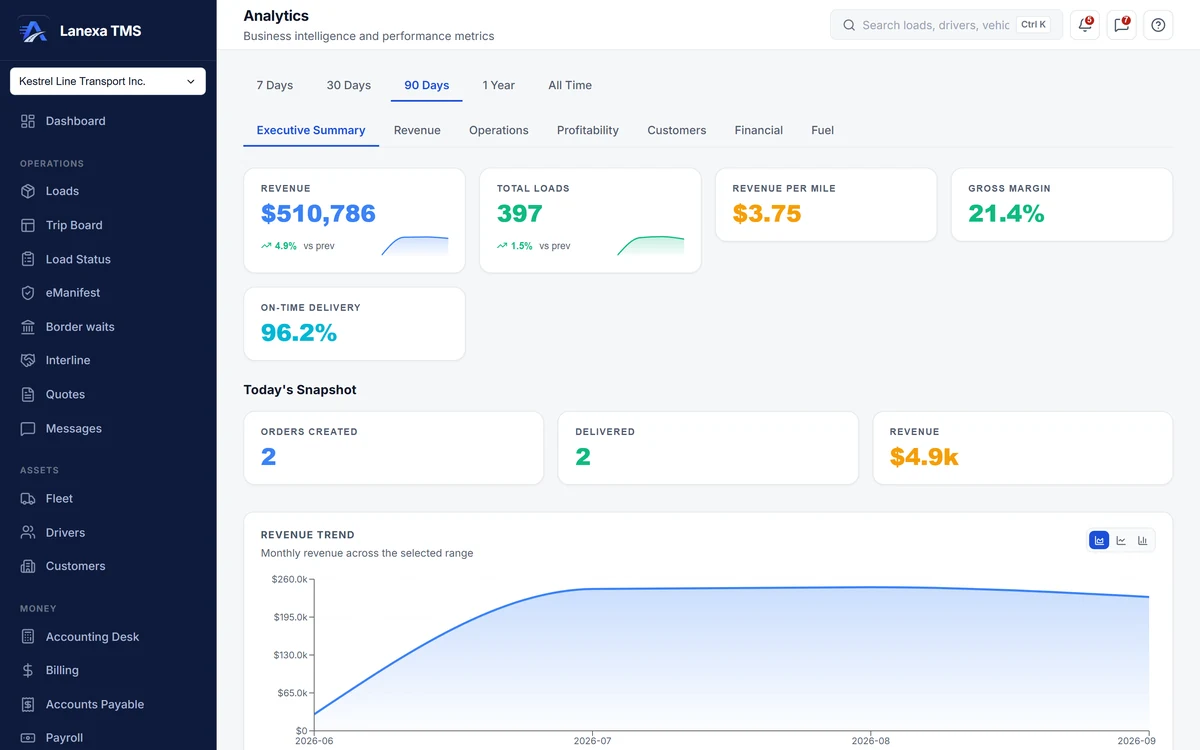1200x750 pixels.
Task: Click the Payroll banknote icon
Action: tap(28, 738)
